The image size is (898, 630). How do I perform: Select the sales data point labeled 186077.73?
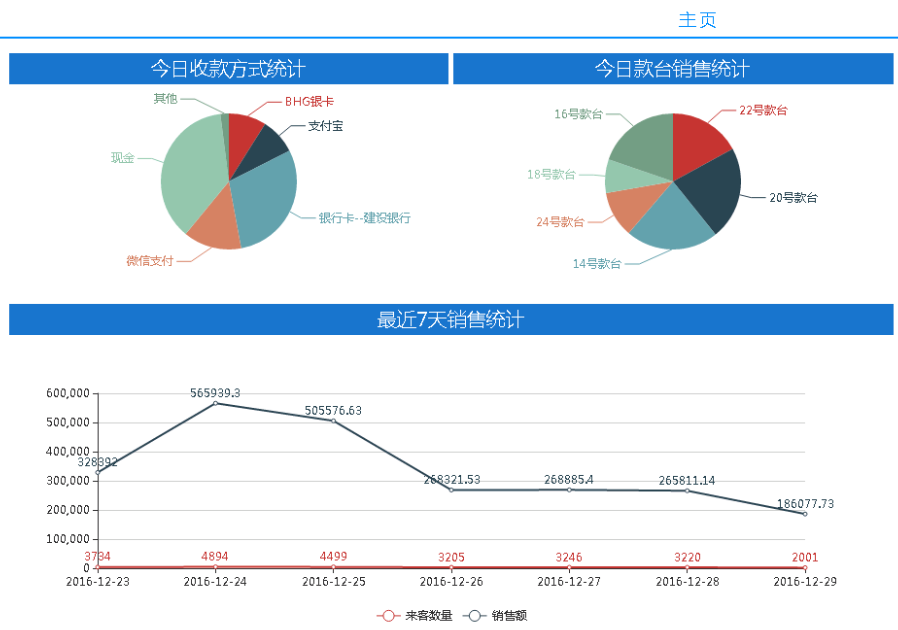[805, 514]
